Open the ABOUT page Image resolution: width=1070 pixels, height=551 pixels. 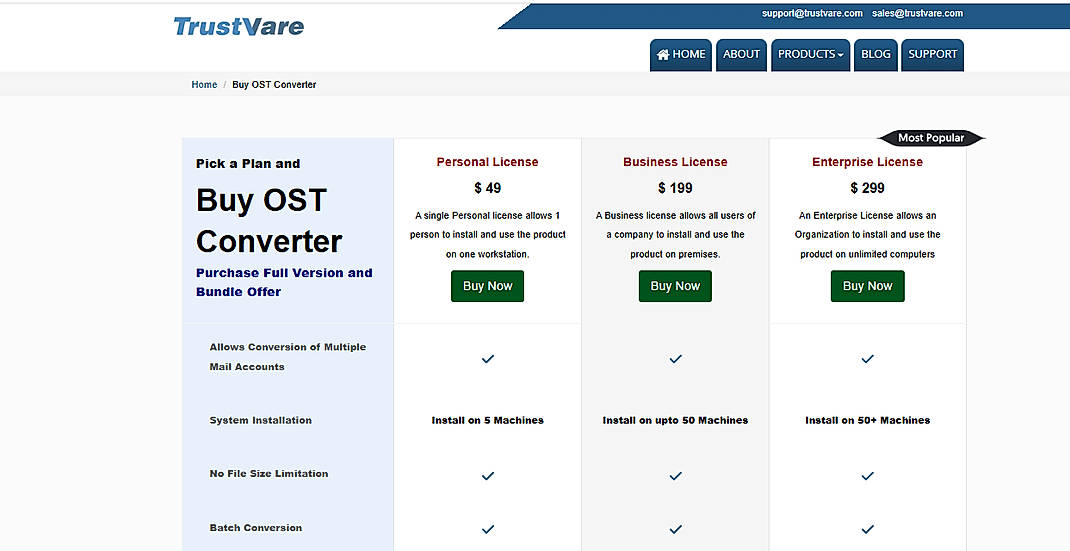[741, 55]
